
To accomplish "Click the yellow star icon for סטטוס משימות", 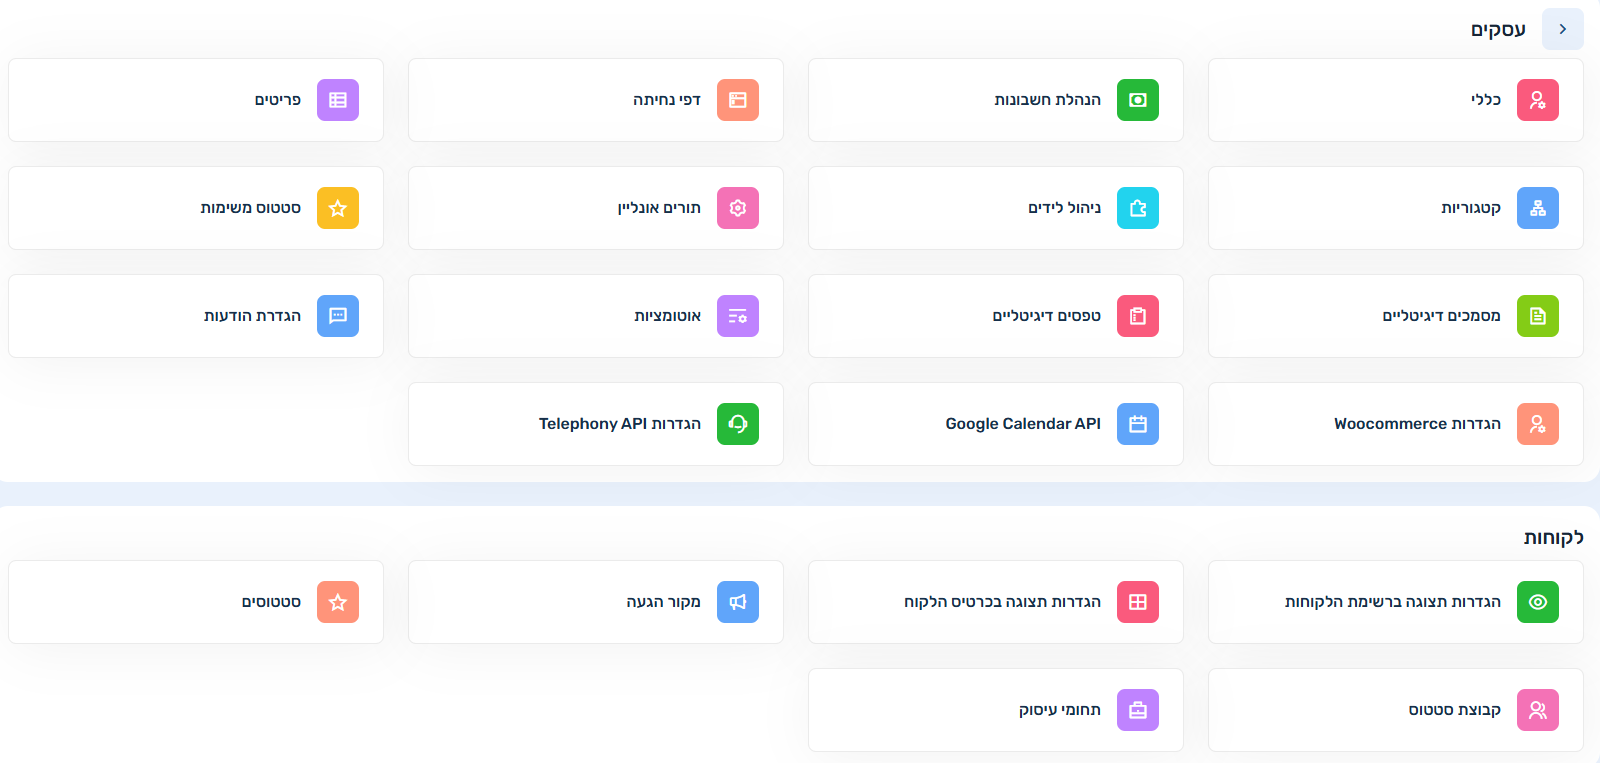I will [337, 208].
